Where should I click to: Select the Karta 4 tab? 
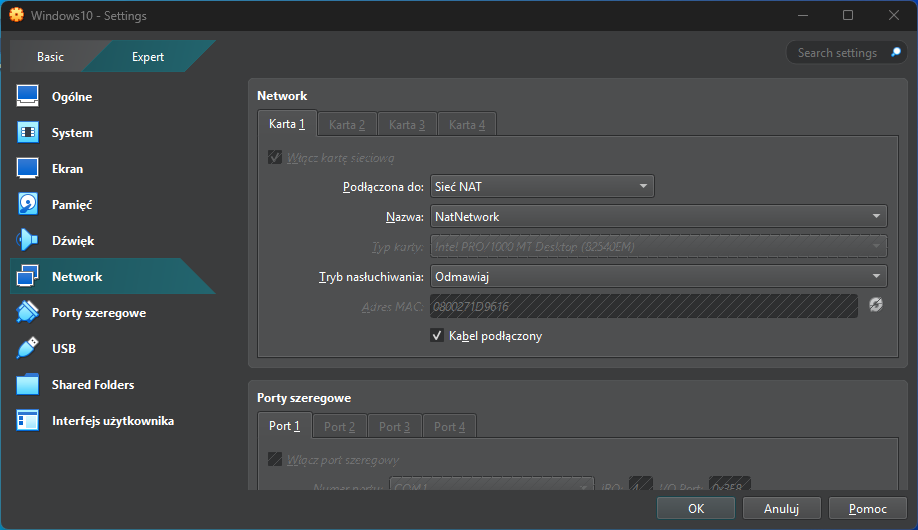pyautogui.click(x=467, y=124)
